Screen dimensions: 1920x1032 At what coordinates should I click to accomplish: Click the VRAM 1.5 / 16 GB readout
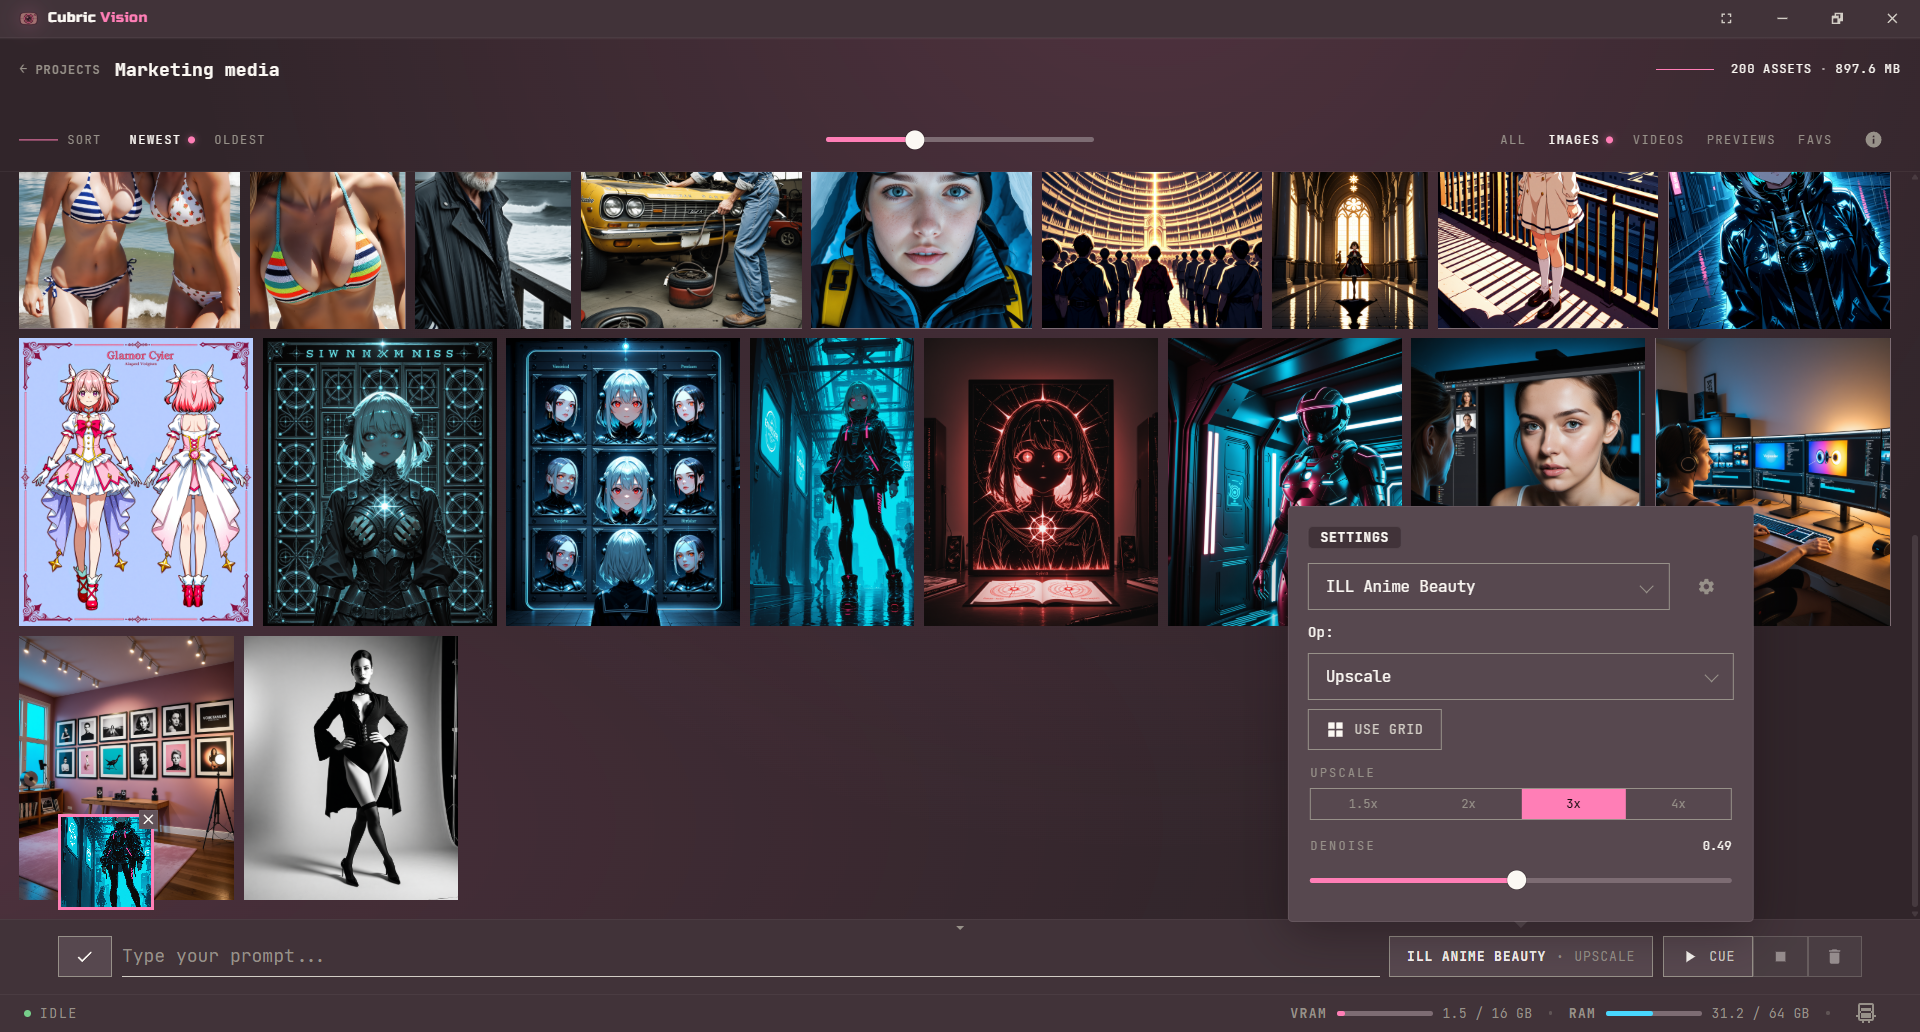(x=1410, y=1013)
